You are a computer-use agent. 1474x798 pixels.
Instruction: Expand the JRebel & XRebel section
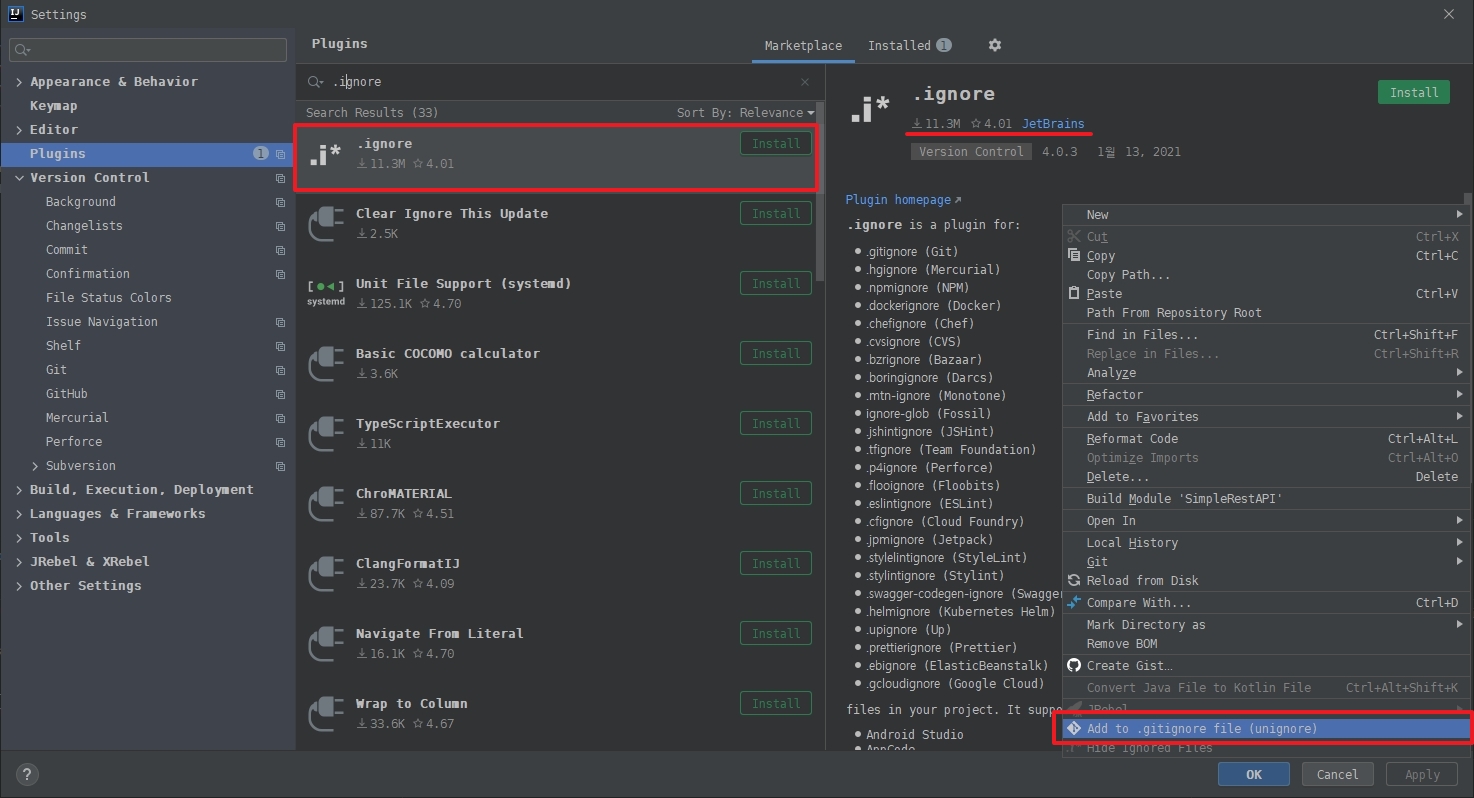click(x=19, y=562)
